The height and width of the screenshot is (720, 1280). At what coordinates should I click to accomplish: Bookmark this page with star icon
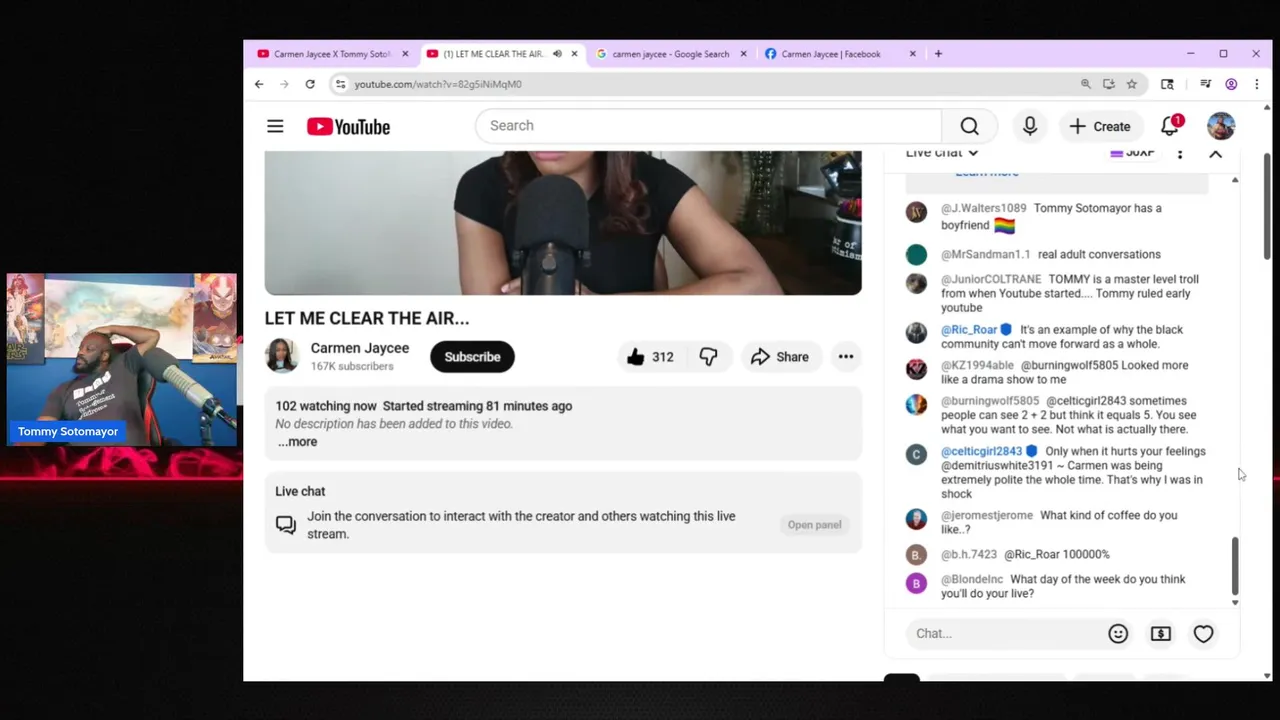pyautogui.click(x=1132, y=84)
